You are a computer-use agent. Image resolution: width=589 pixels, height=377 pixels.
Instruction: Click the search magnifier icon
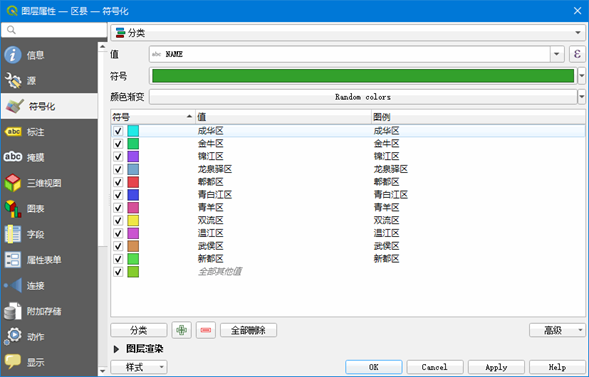pyautogui.click(x=11, y=30)
